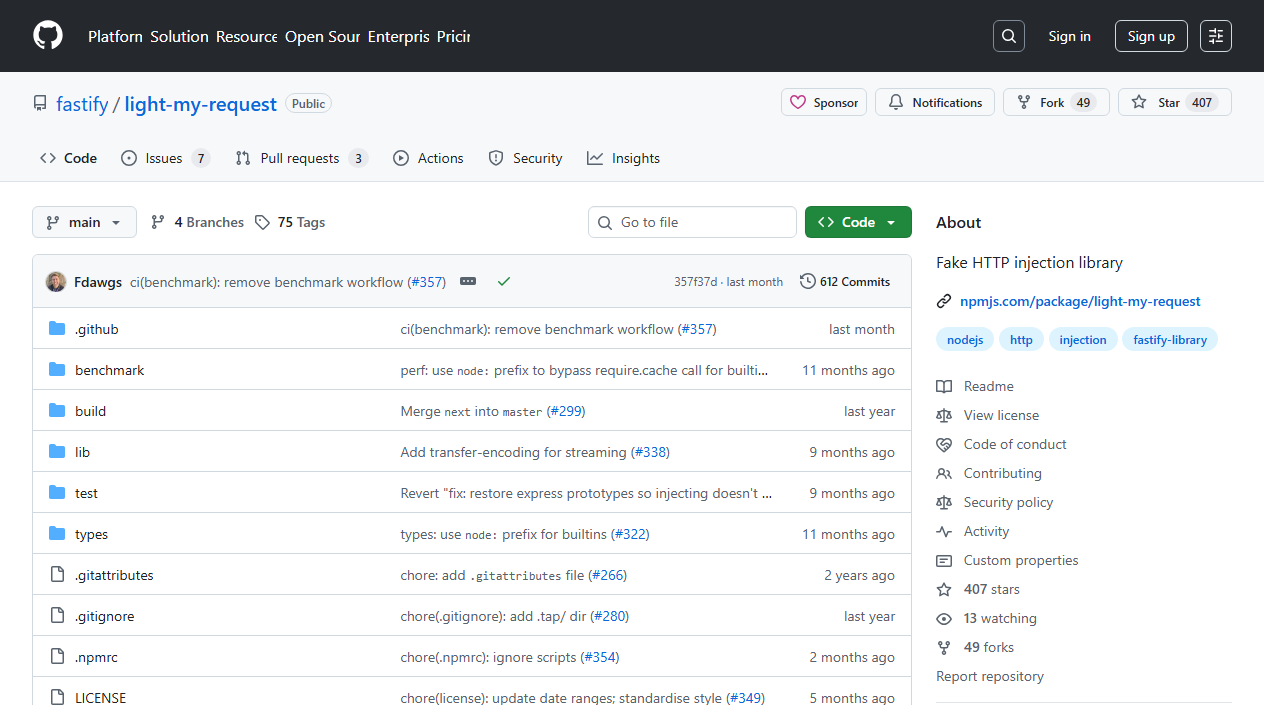This screenshot has width=1264, height=705.
Task: Switch to the Security tab
Action: tap(525, 158)
